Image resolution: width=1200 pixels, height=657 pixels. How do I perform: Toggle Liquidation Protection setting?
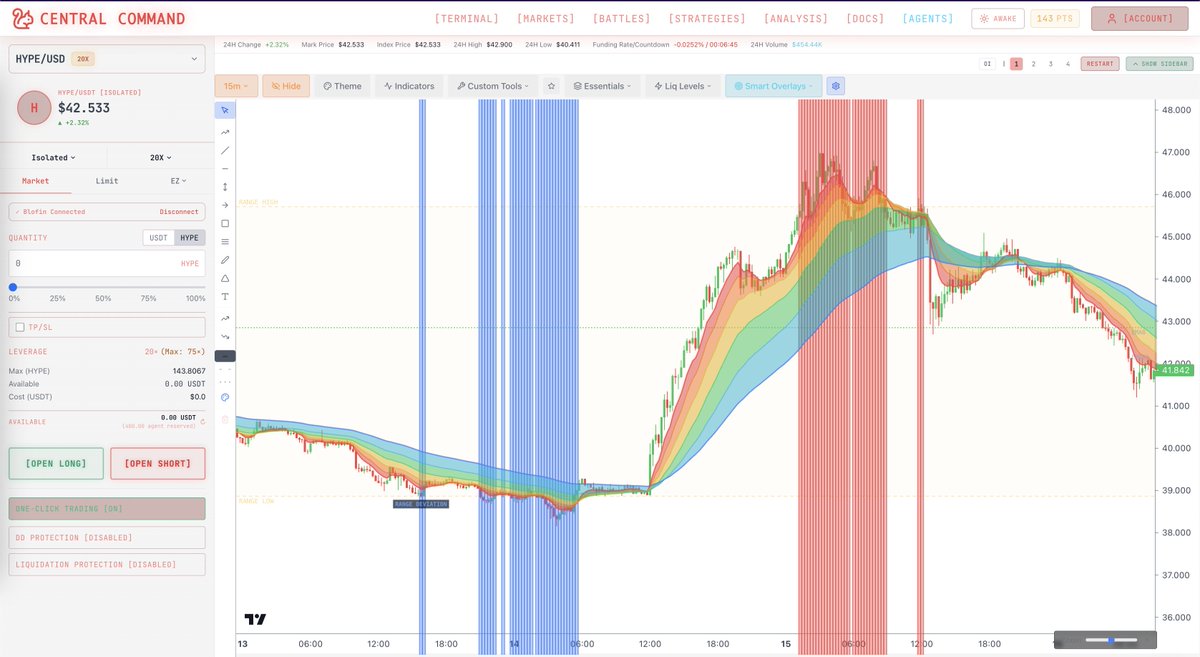click(107, 564)
